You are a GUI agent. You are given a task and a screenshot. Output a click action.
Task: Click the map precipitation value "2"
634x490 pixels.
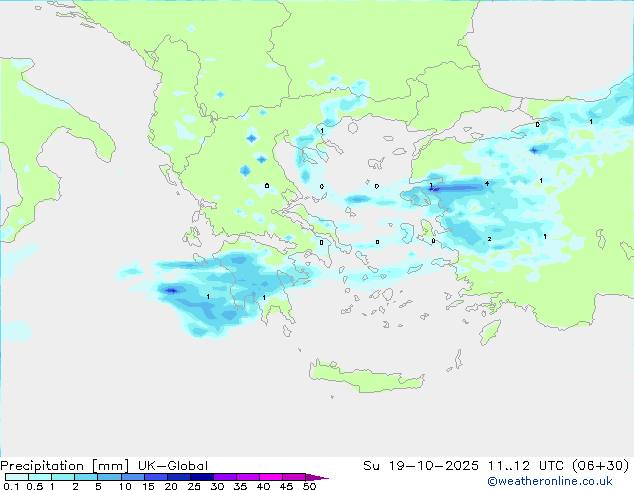pos(489,239)
